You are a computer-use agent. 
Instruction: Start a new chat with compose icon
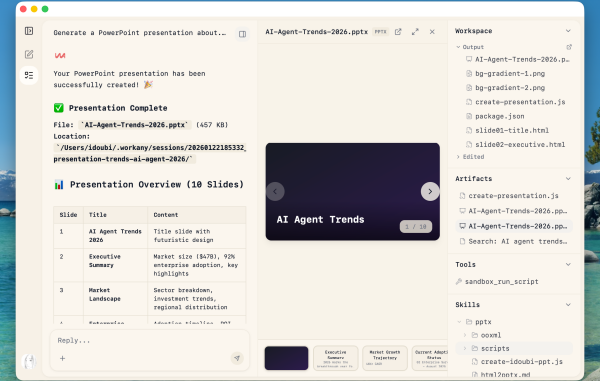click(x=29, y=54)
